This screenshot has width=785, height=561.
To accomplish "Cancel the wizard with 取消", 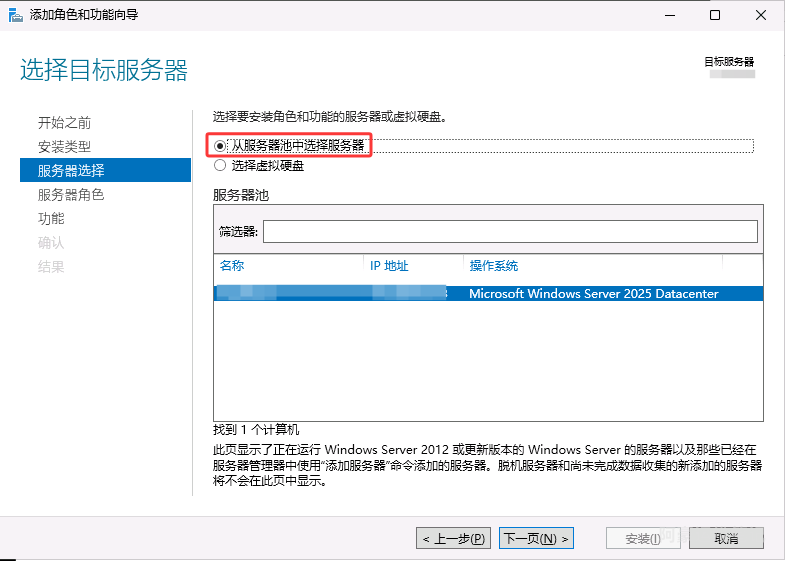I will point(726,538).
